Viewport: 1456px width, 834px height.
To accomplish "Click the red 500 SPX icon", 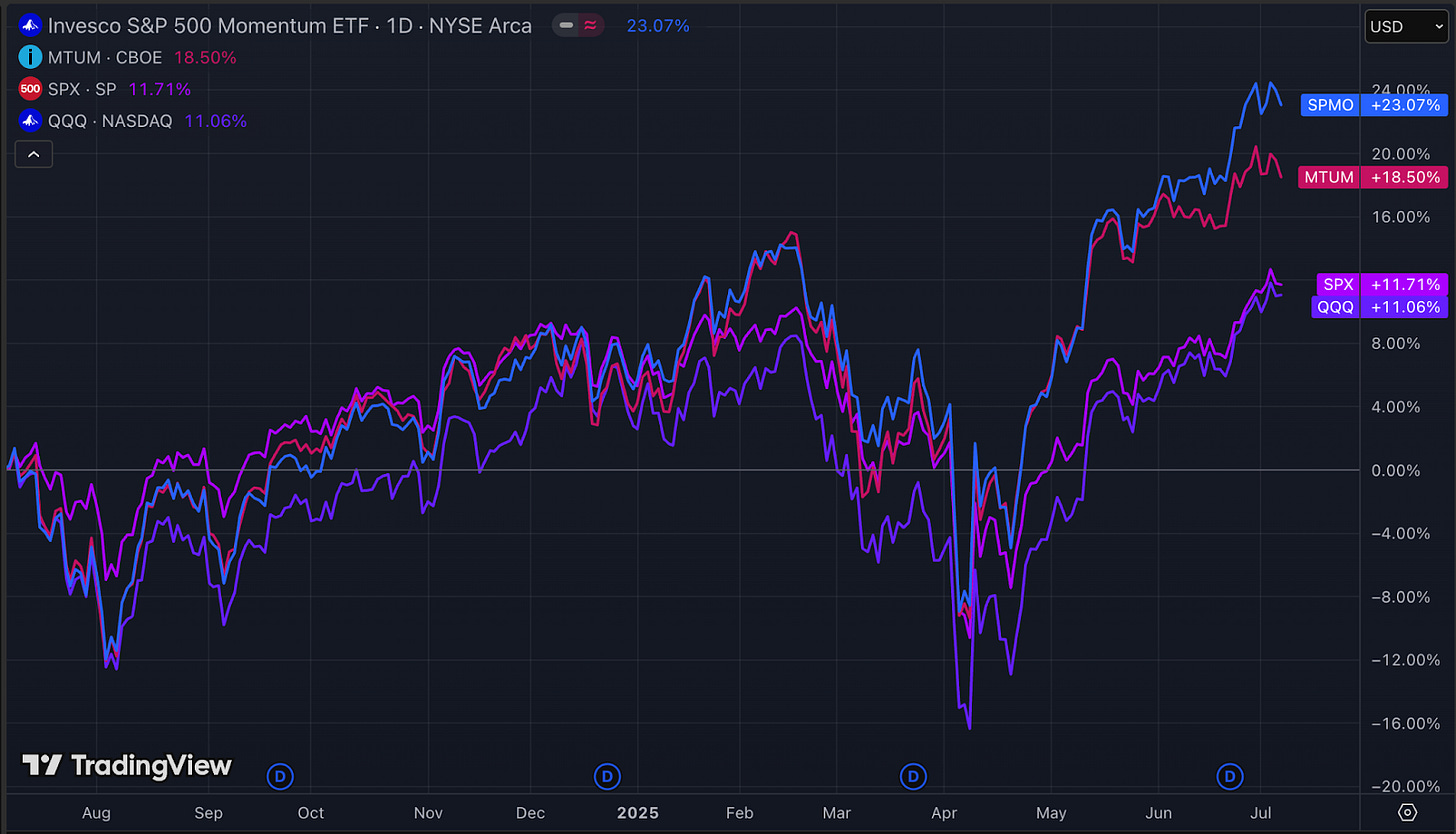I will [31, 89].
